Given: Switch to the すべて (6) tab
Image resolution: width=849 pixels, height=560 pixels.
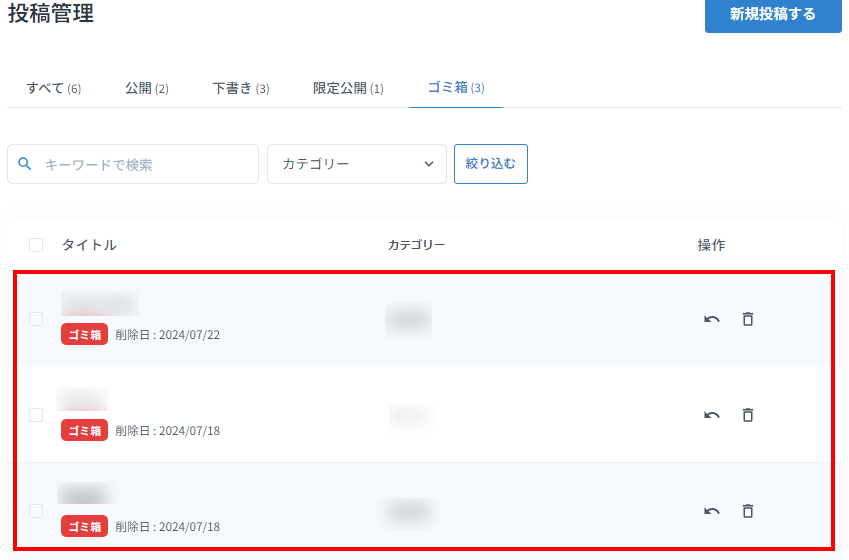Looking at the screenshot, I should coord(54,88).
